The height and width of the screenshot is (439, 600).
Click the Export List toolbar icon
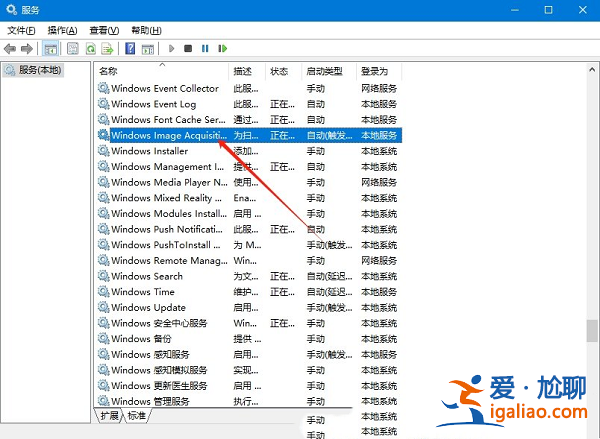(108, 49)
